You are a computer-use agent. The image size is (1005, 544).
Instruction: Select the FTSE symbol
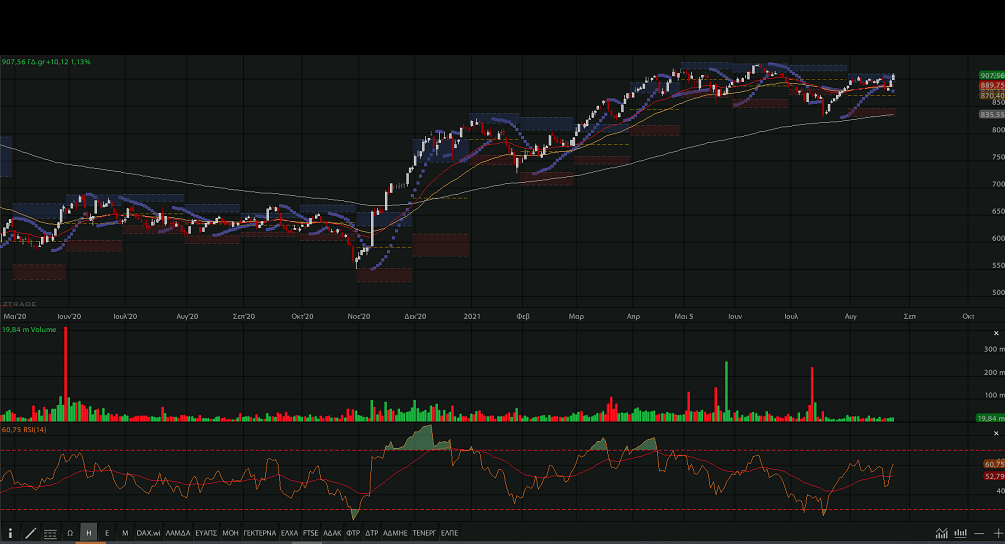tap(310, 533)
